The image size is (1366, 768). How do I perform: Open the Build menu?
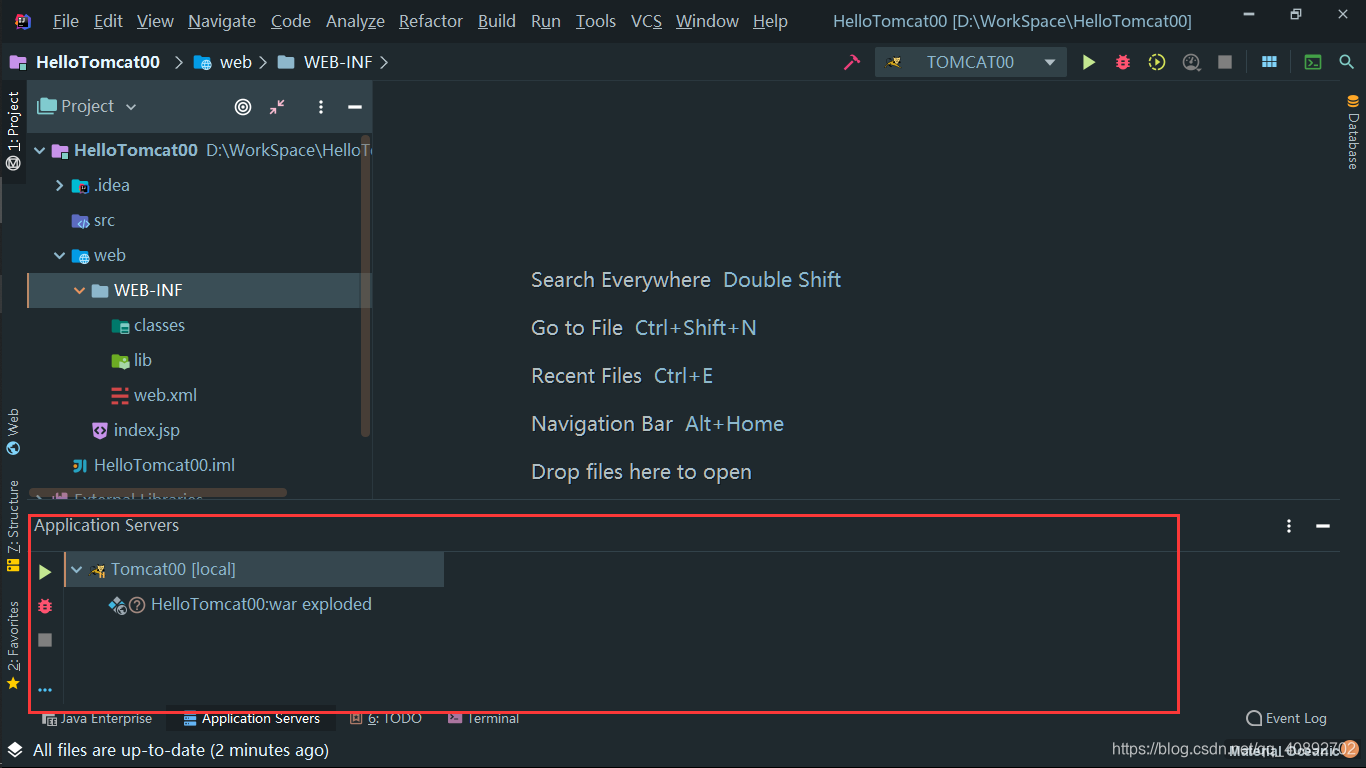pyautogui.click(x=497, y=21)
